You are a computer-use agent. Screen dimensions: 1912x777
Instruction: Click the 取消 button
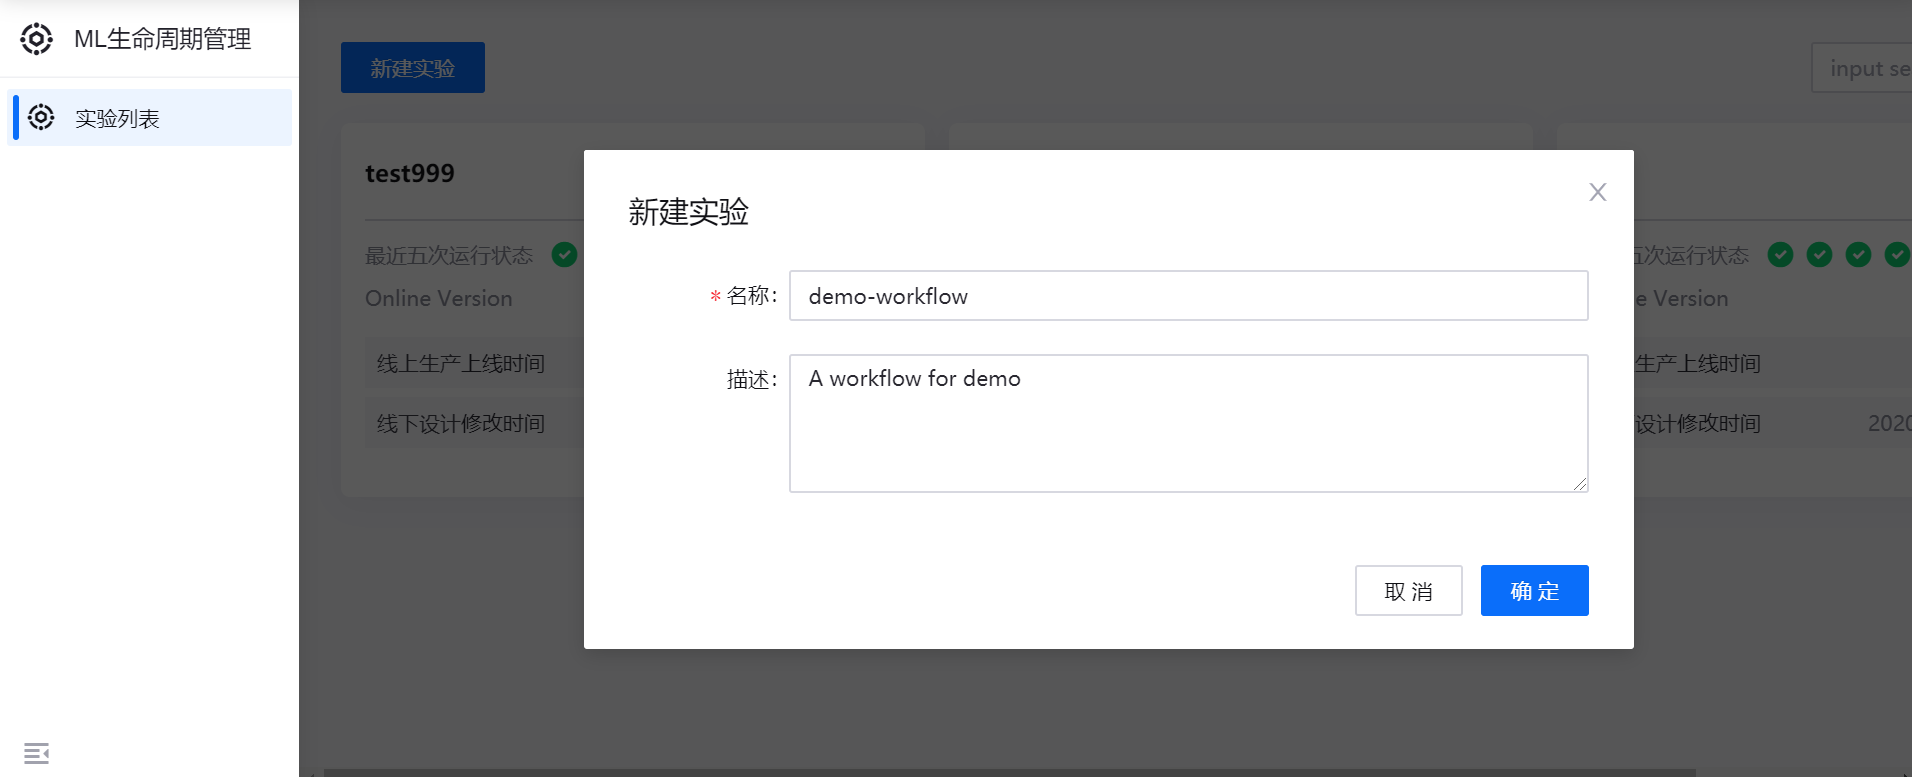click(x=1408, y=591)
